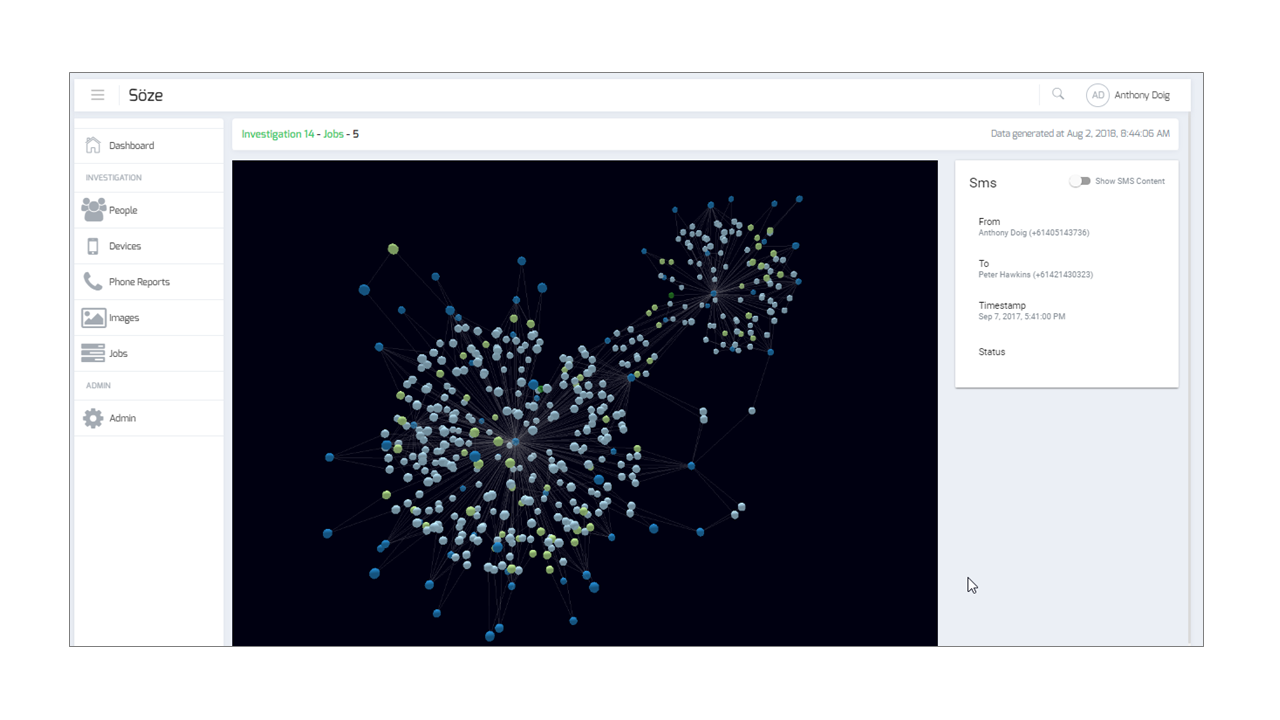Select the To label in Sms panel
The image size is (1280, 720).
coord(983,264)
